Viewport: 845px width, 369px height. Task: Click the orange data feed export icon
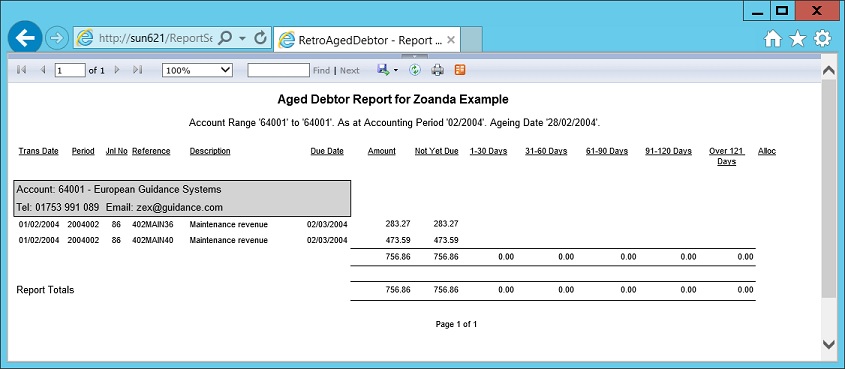coord(460,70)
